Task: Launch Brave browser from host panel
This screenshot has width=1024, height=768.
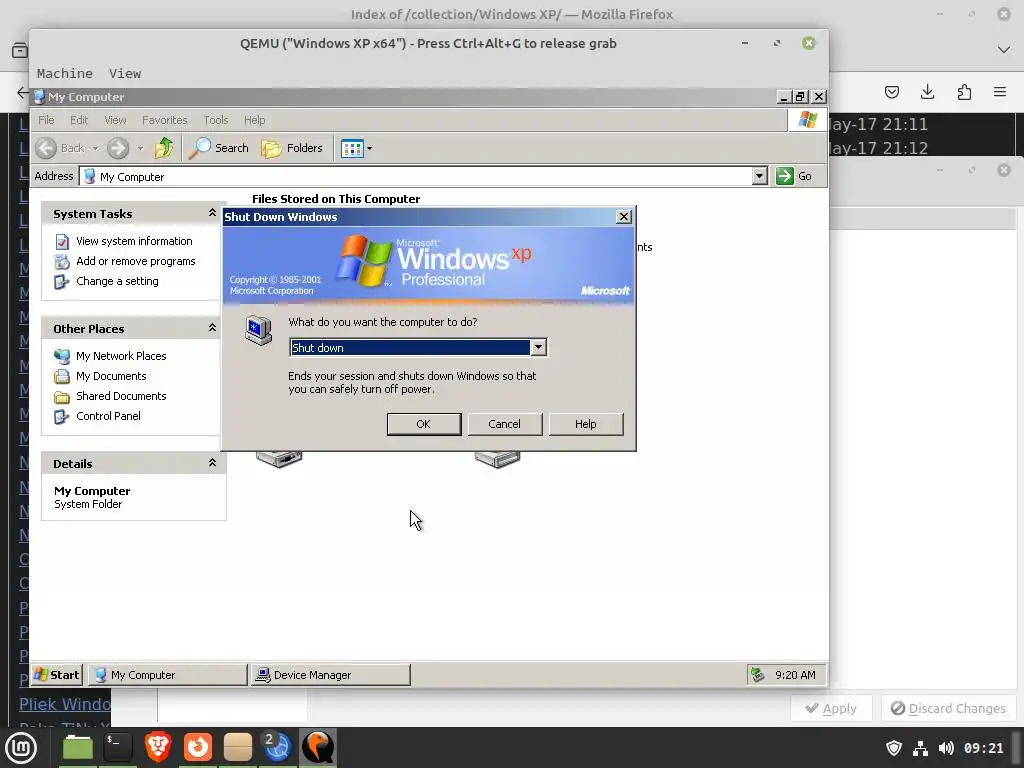Action: coord(157,747)
